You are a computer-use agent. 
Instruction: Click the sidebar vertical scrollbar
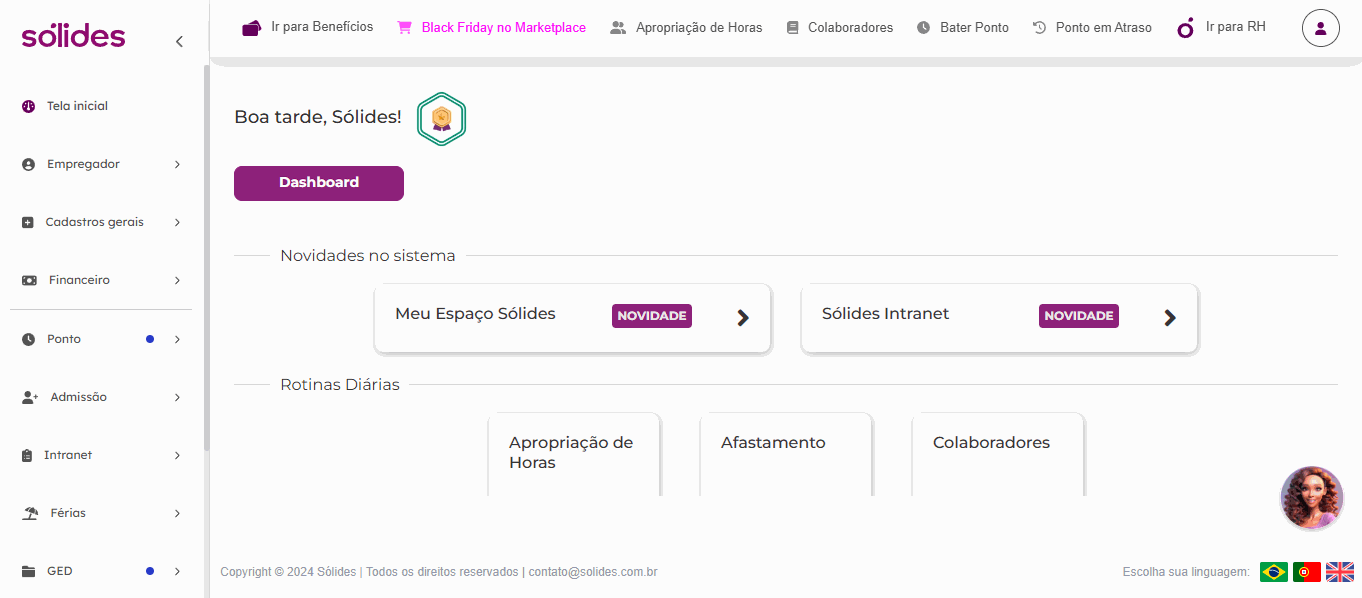click(x=207, y=260)
